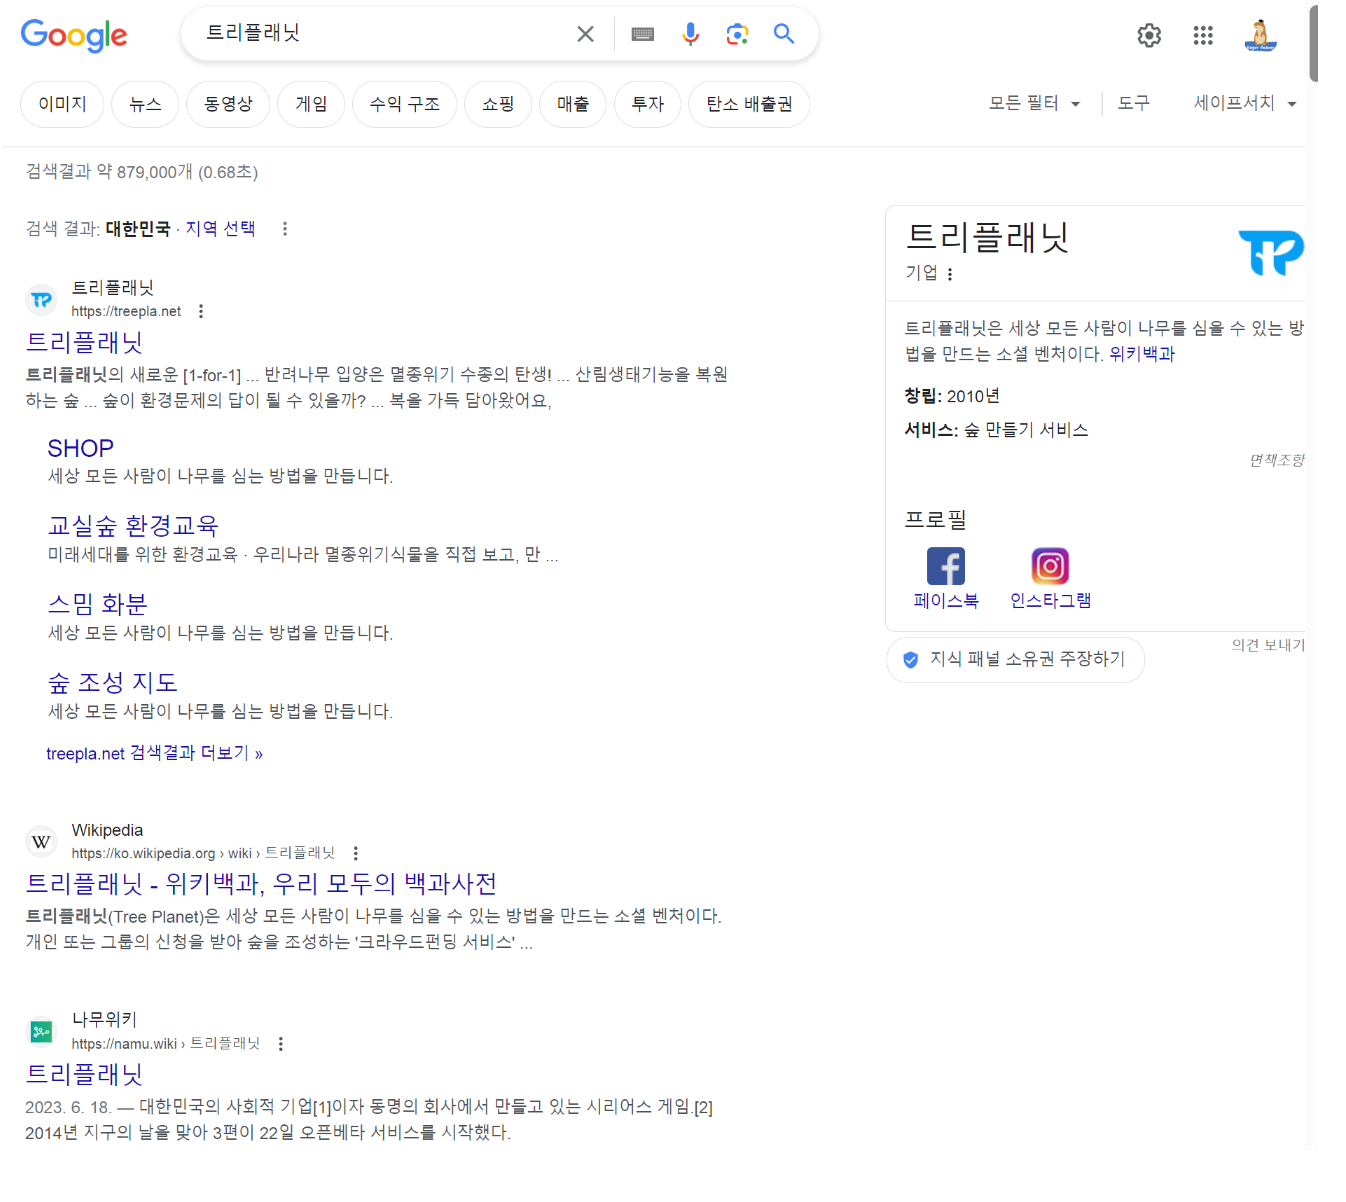Open the Google account avatar
The width and height of the screenshot is (1346, 1202).
(1261, 35)
